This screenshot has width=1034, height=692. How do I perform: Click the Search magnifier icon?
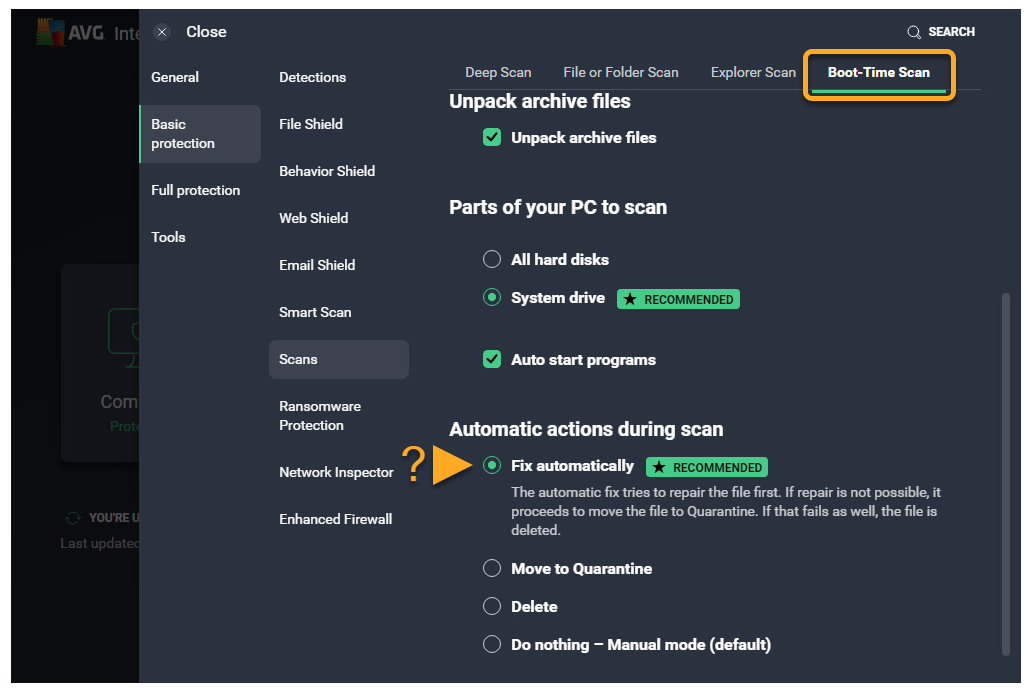(914, 32)
